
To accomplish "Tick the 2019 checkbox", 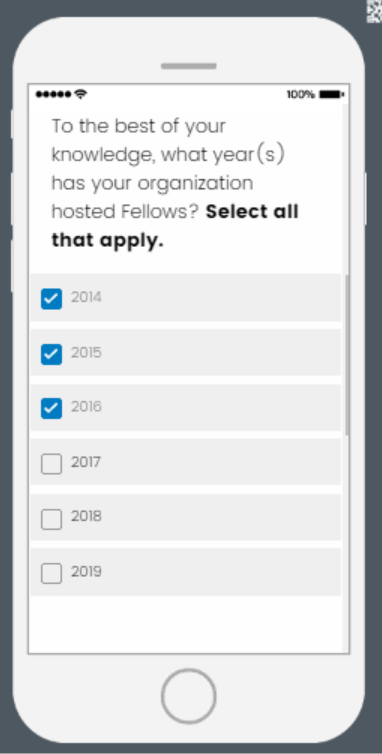I will click(51, 573).
